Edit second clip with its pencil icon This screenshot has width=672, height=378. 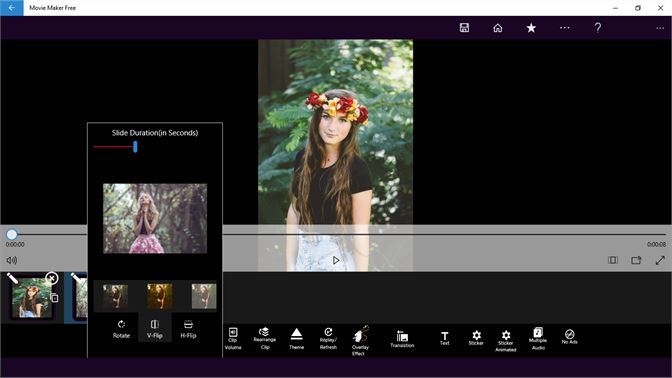(76, 279)
